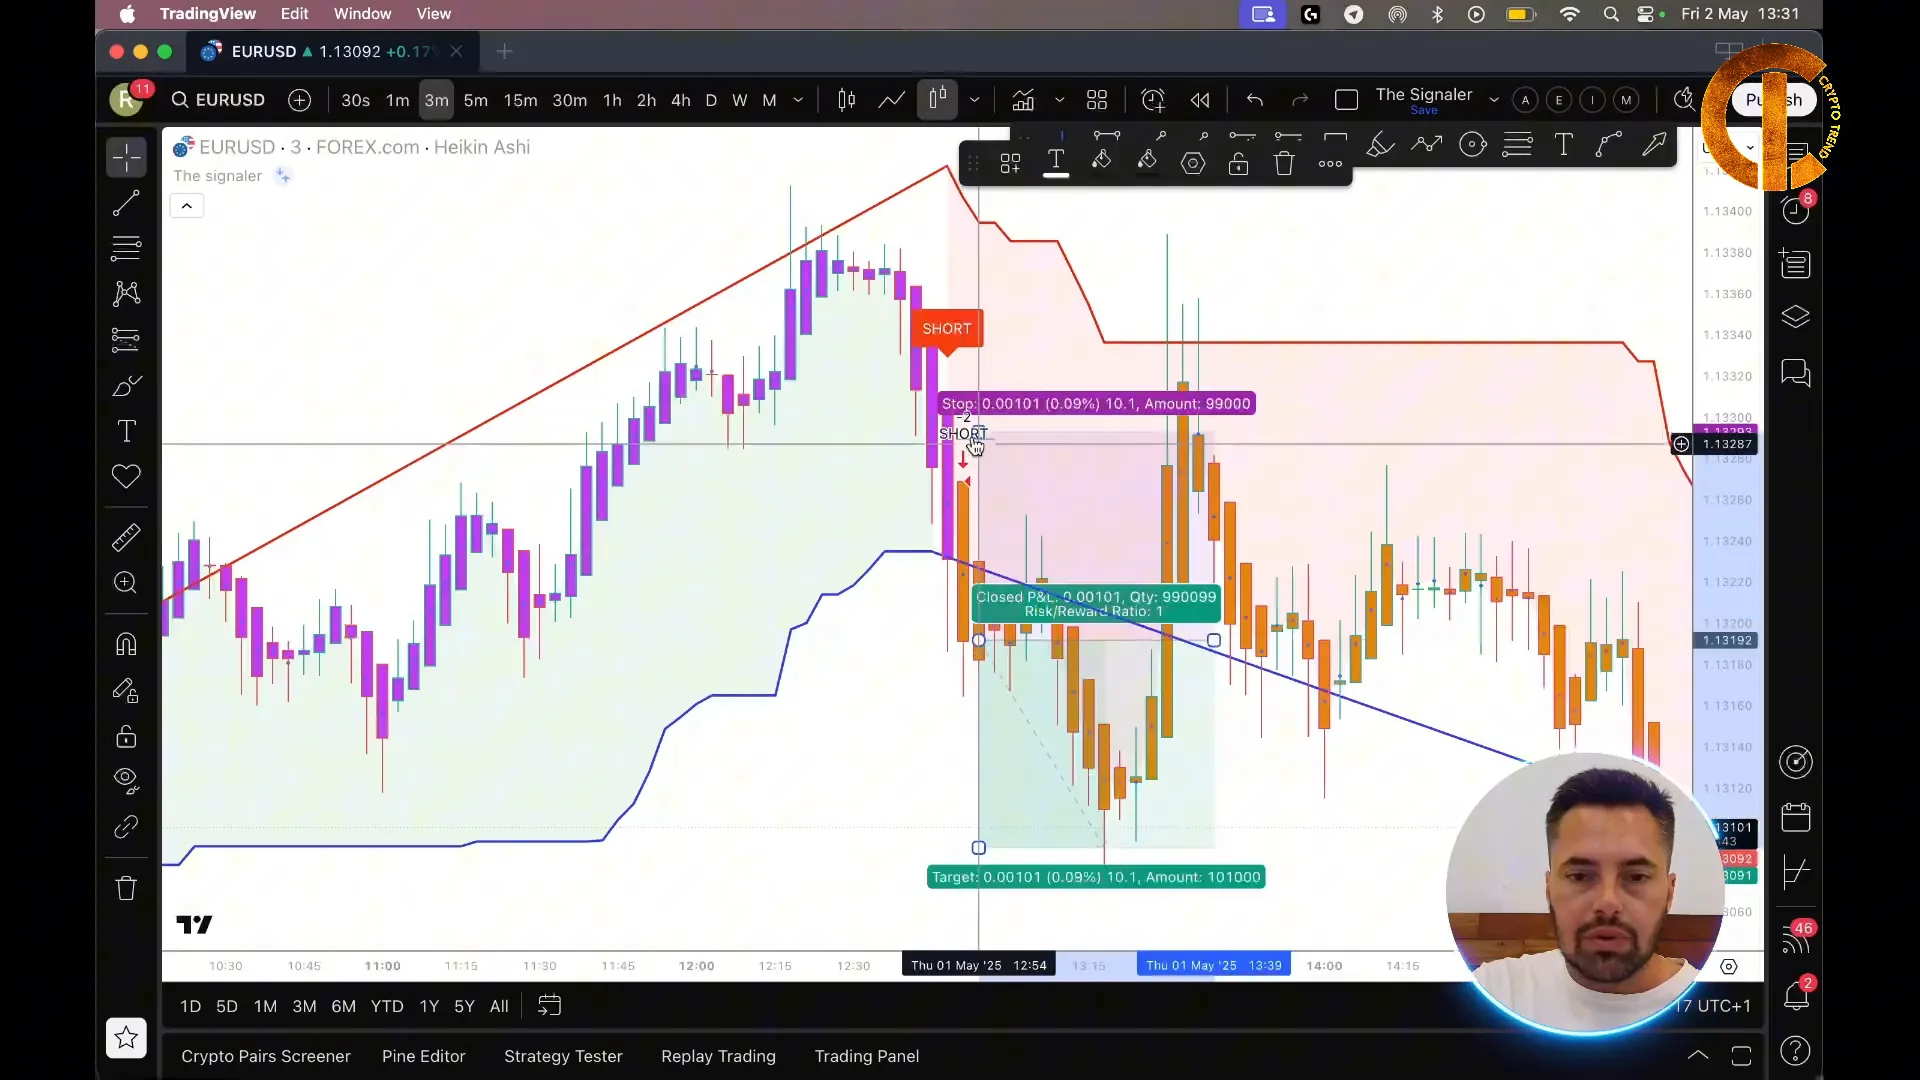The image size is (1920, 1080).
Task: Start bar replay rewind icon
Action: coord(1200,100)
